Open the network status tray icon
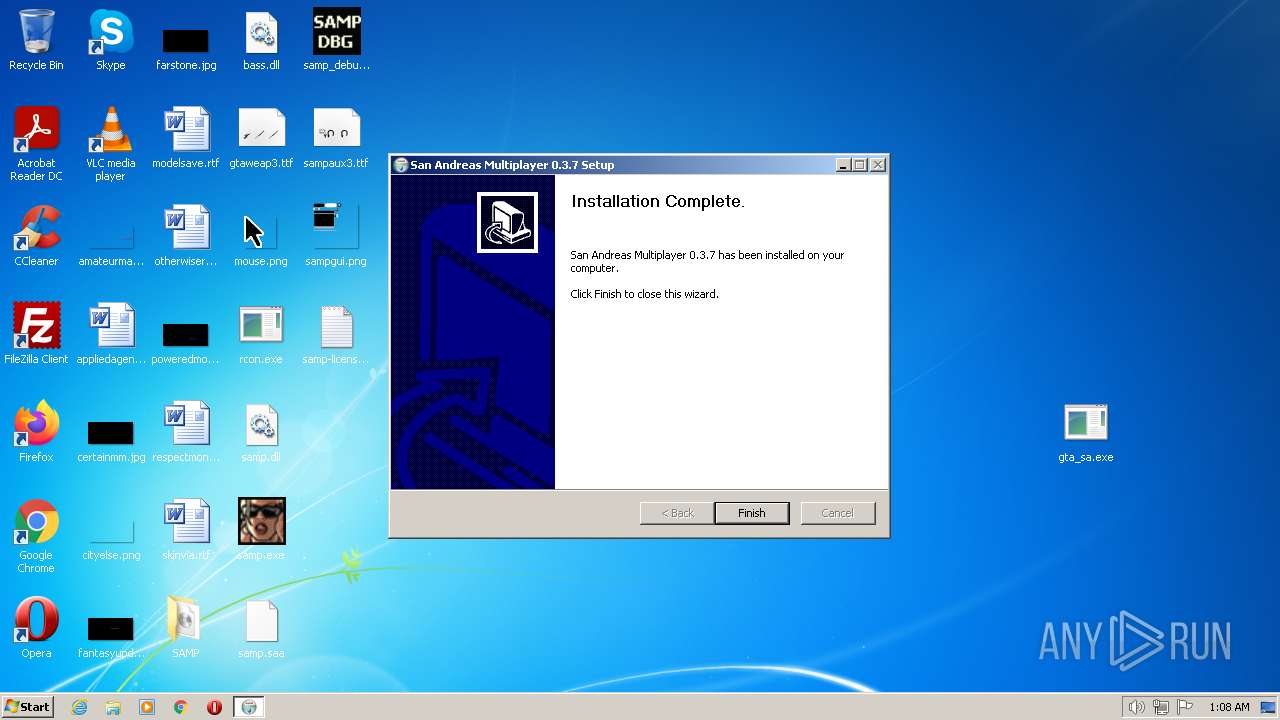The image size is (1280, 720). click(1161, 707)
